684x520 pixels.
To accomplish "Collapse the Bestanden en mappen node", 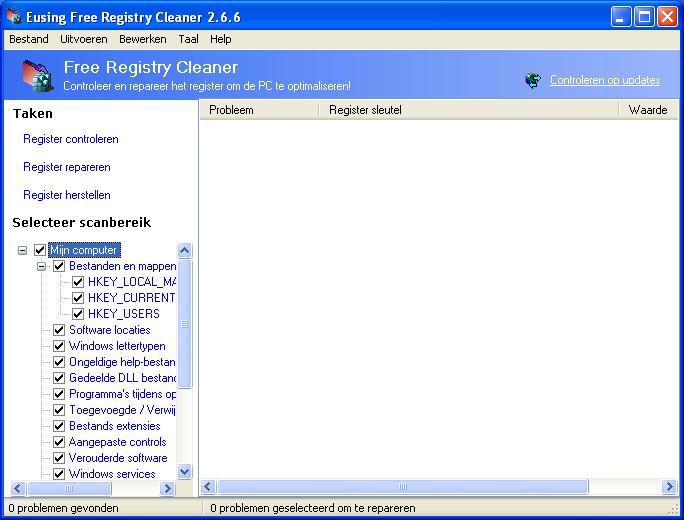I will pyautogui.click(x=42, y=266).
